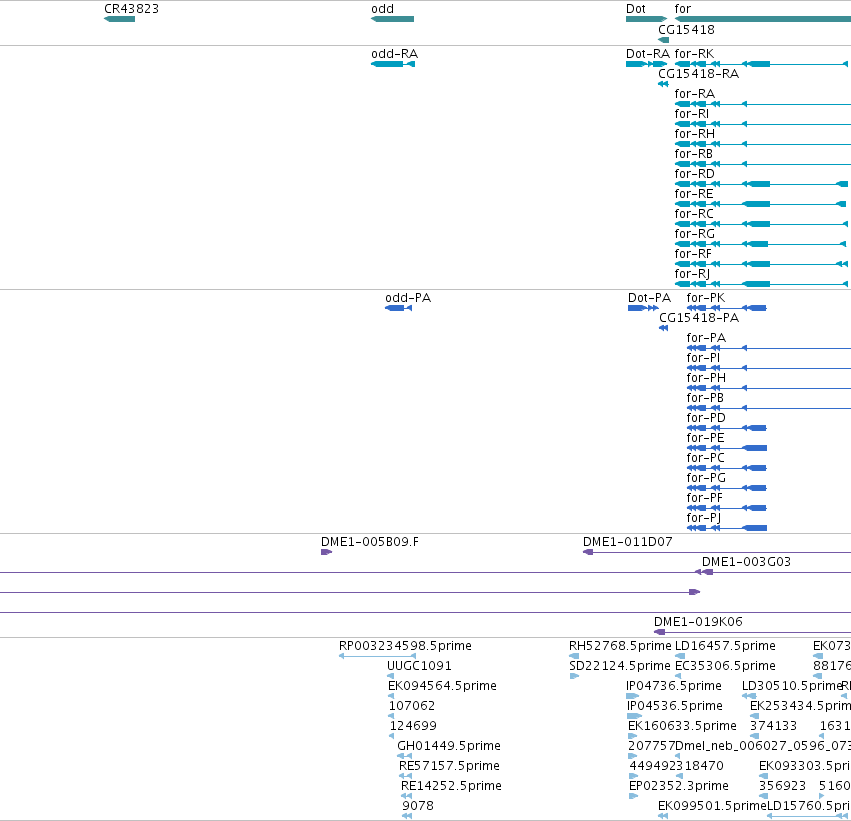Click the DME1-019K06 feature label

pos(698,622)
